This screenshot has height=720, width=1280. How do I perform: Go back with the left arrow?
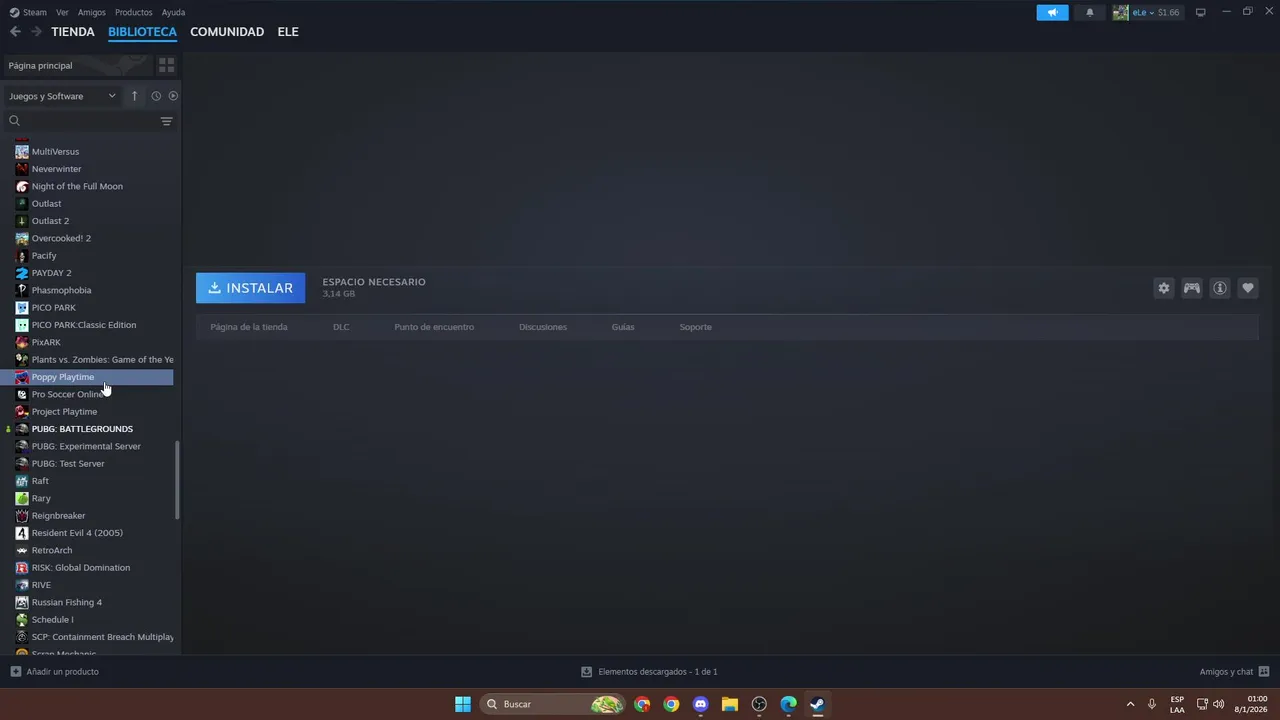point(15,32)
